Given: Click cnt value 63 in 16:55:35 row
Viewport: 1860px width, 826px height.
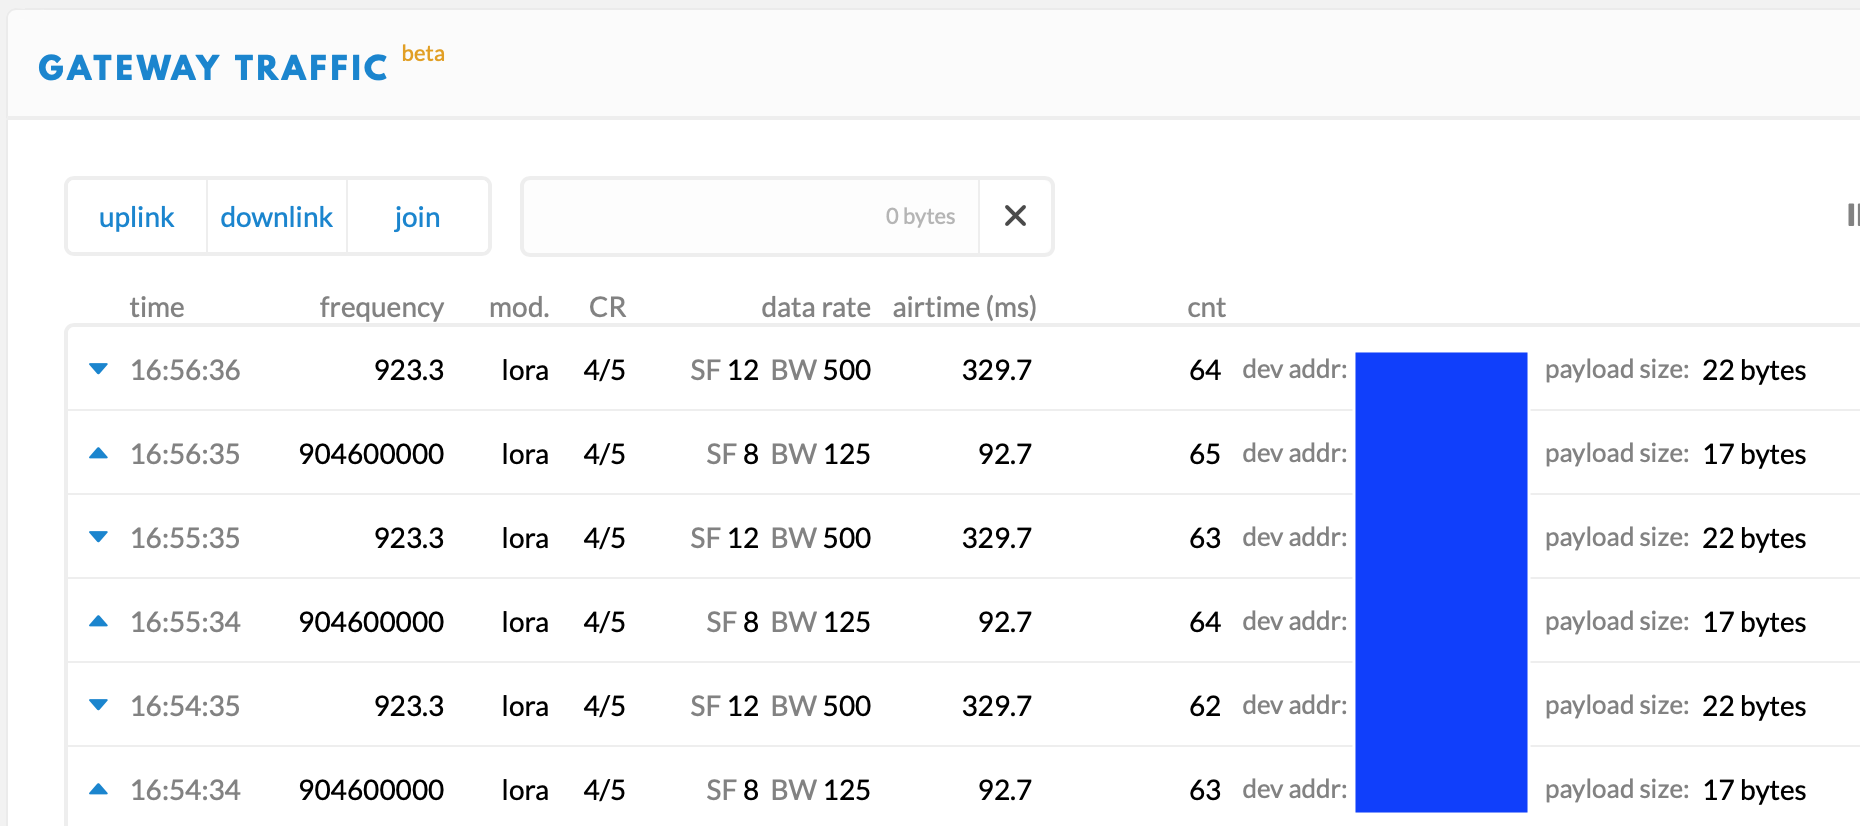Looking at the screenshot, I should [x=1205, y=538].
